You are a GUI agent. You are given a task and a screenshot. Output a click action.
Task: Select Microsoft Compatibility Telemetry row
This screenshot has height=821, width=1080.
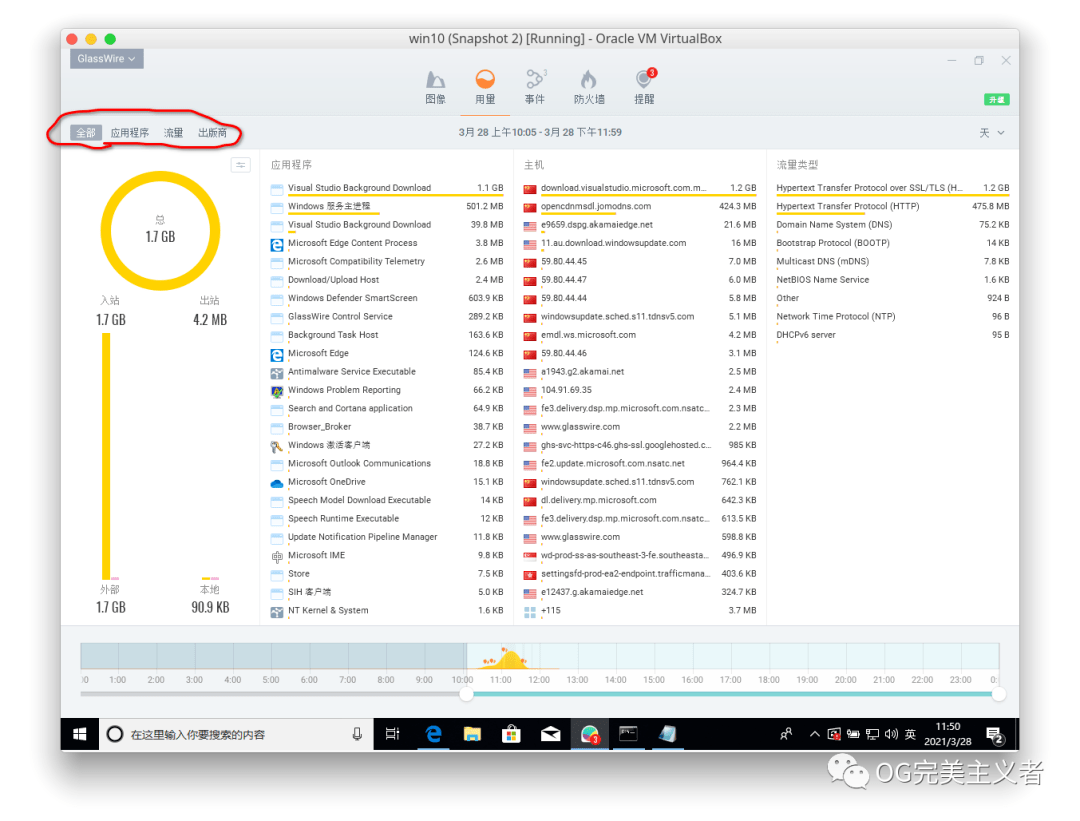[x=386, y=261]
